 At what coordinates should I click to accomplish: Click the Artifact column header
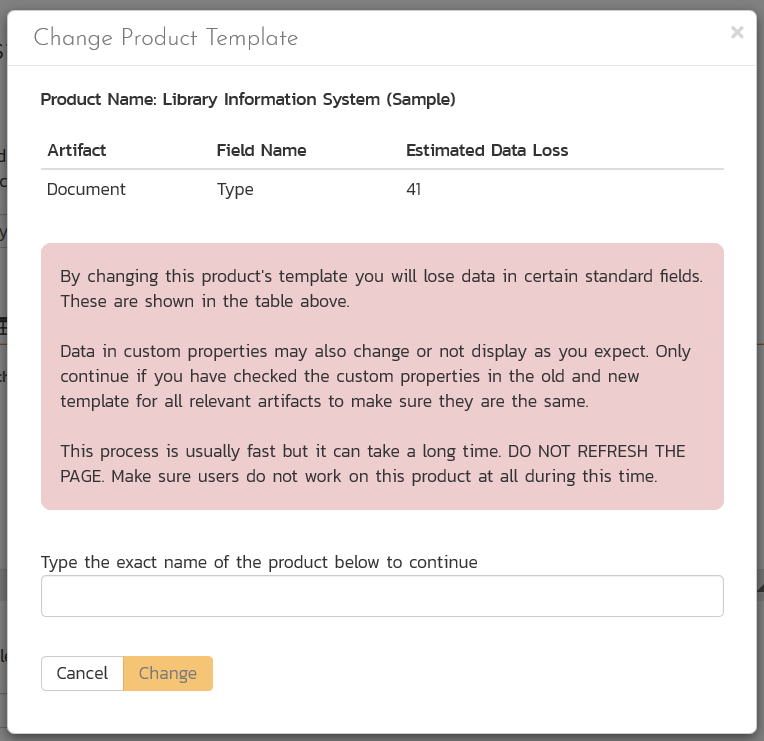point(77,151)
